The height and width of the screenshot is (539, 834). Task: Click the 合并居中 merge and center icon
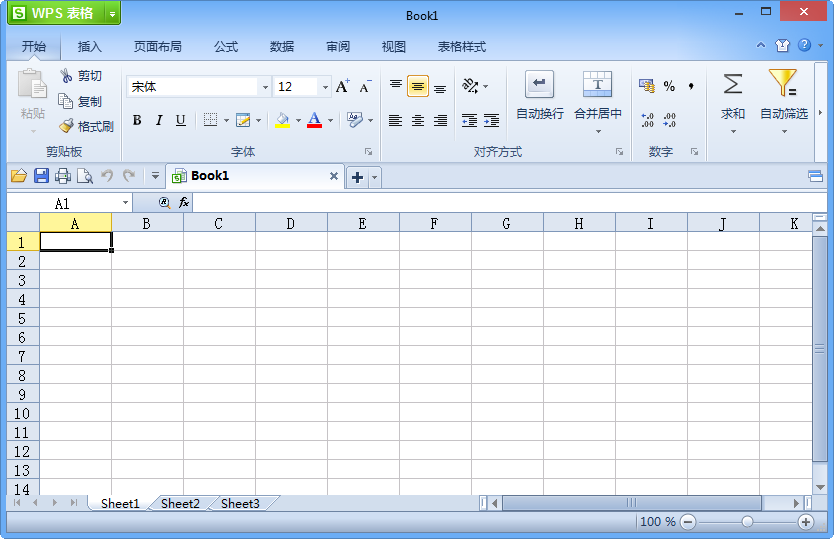(x=598, y=84)
